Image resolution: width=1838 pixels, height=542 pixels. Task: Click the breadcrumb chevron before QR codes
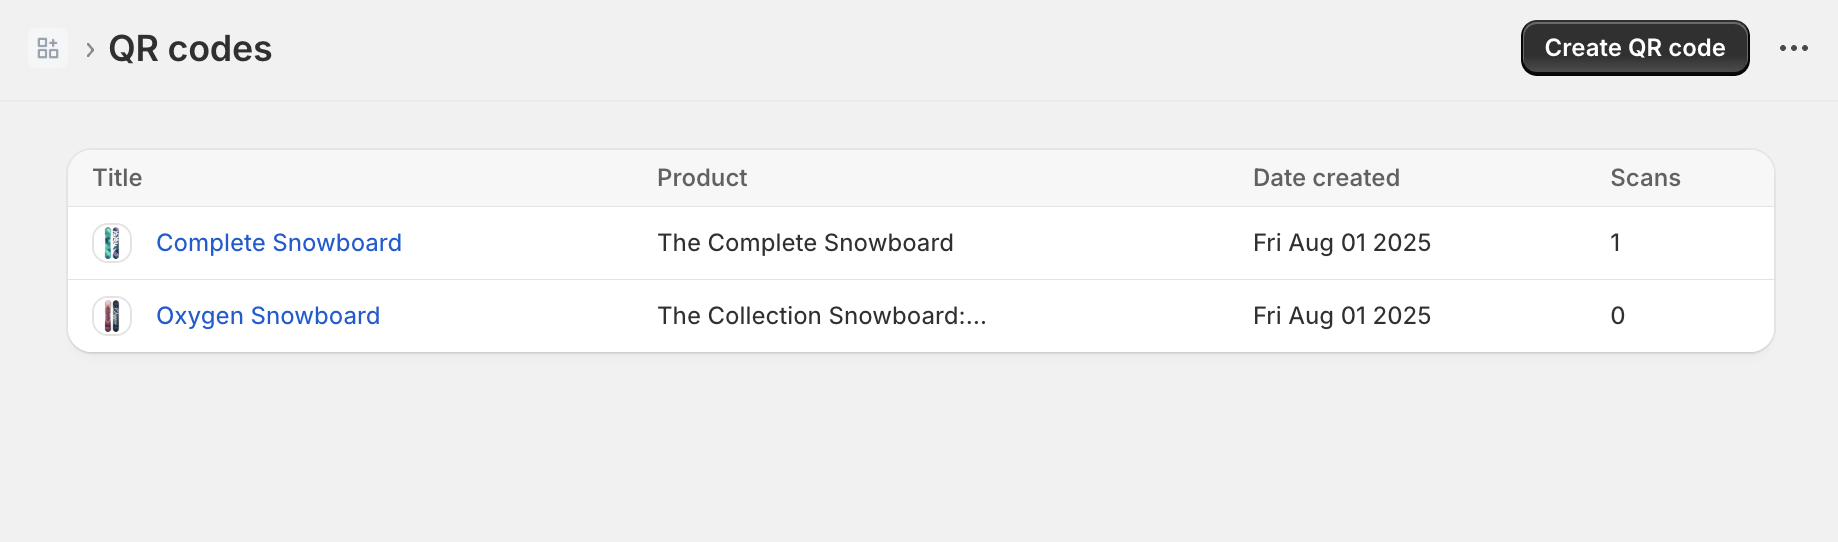[x=90, y=49]
